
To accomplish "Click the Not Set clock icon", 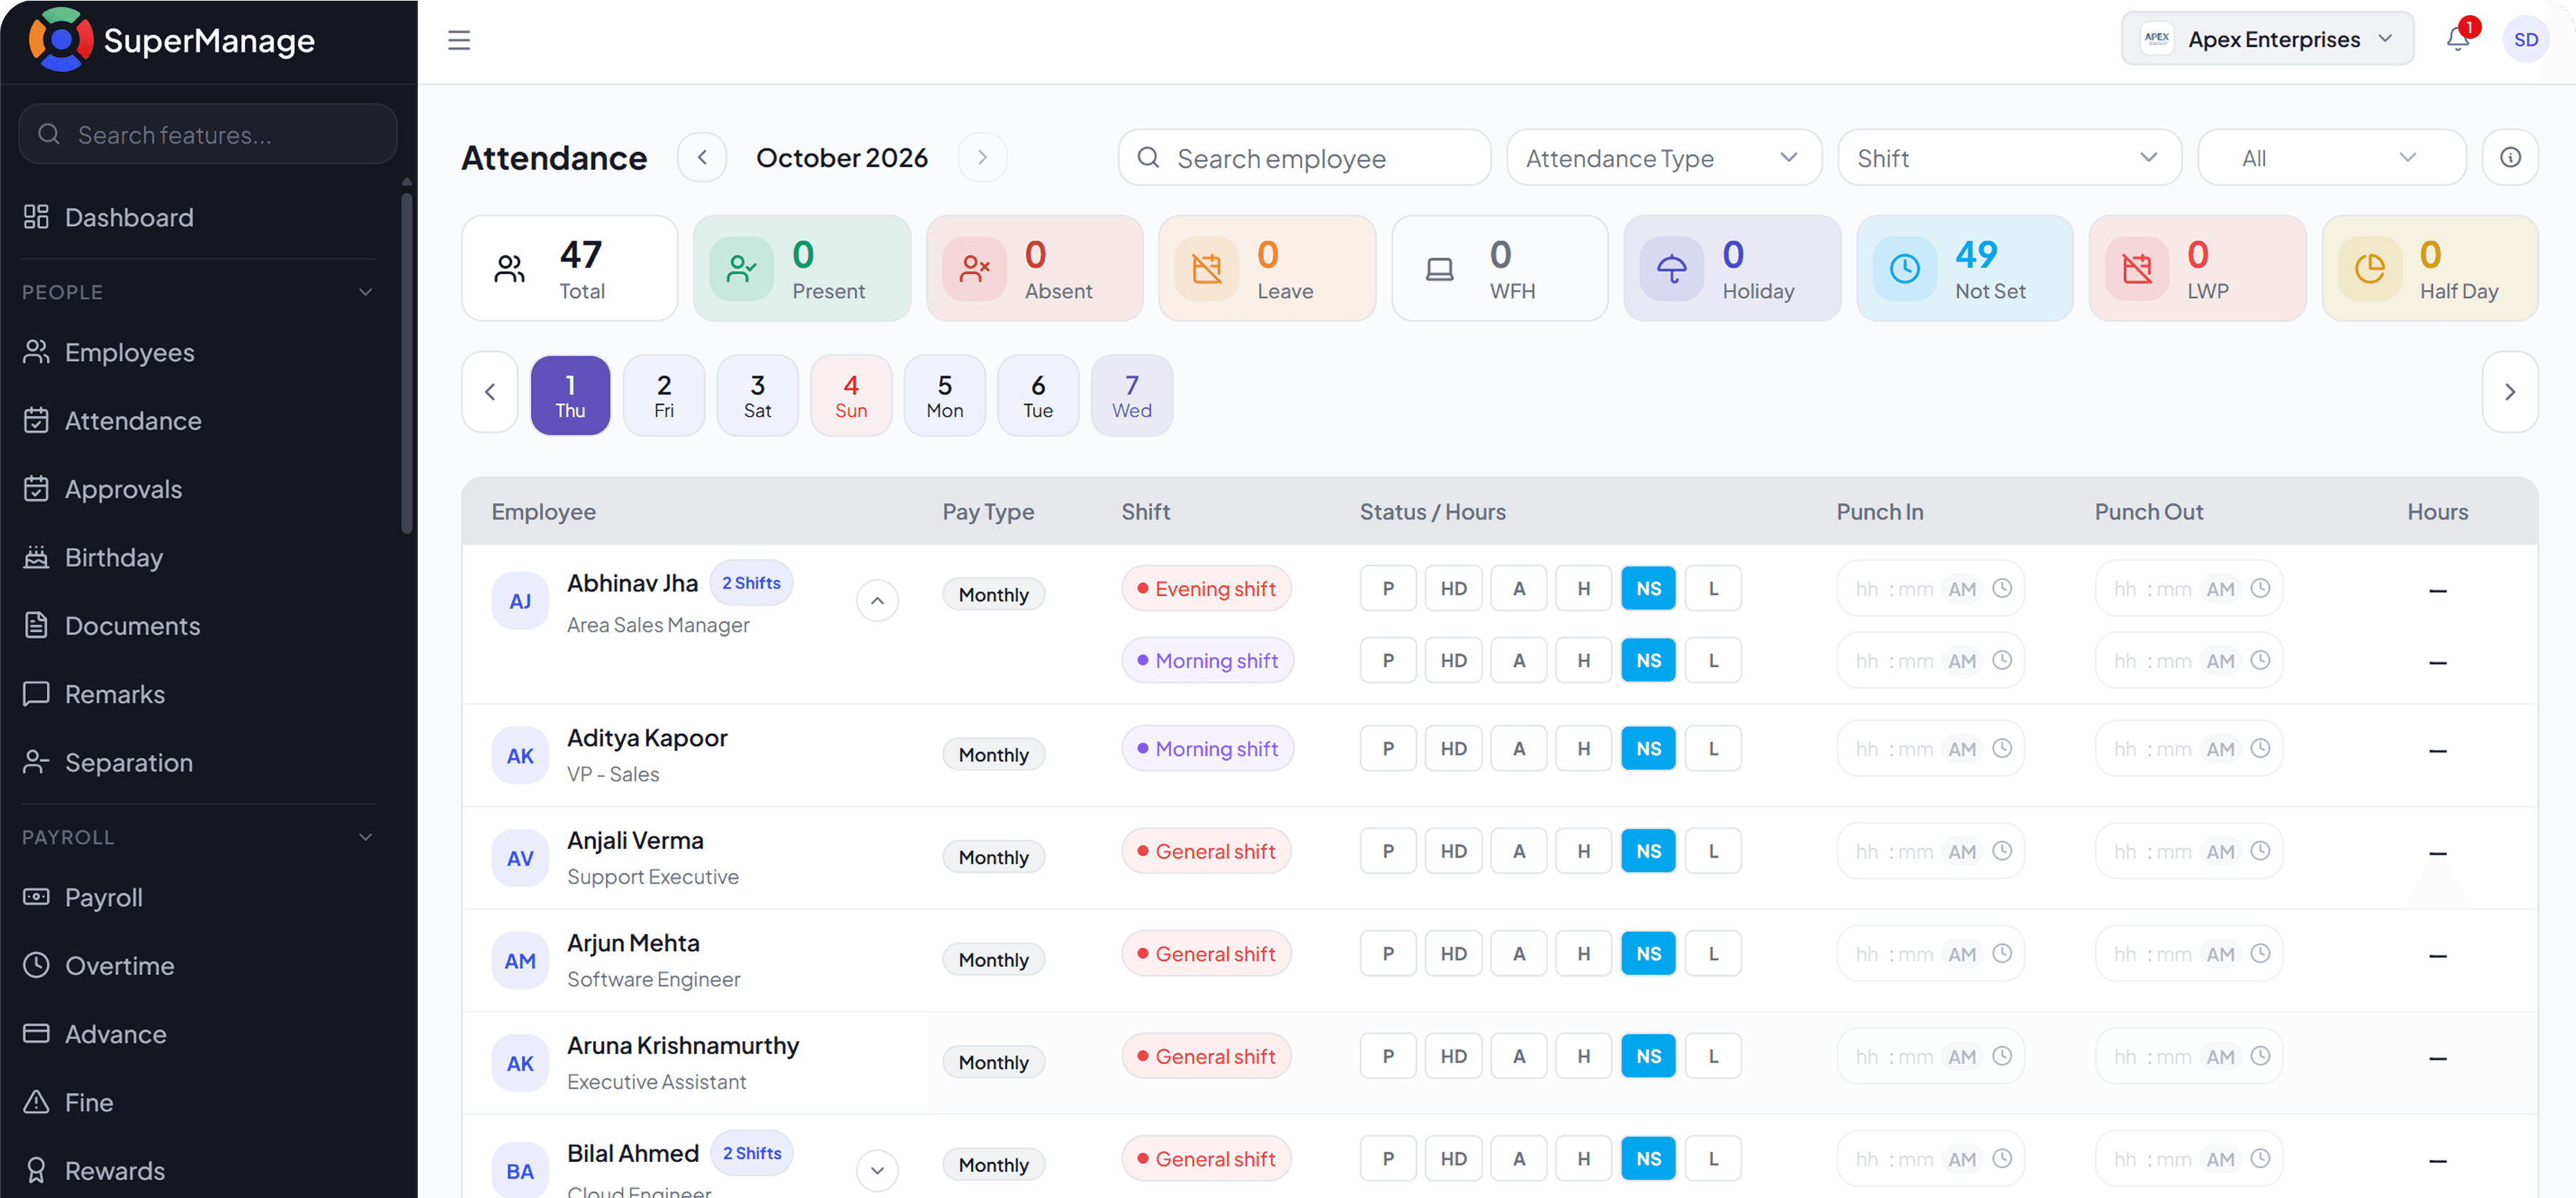I will [1904, 268].
